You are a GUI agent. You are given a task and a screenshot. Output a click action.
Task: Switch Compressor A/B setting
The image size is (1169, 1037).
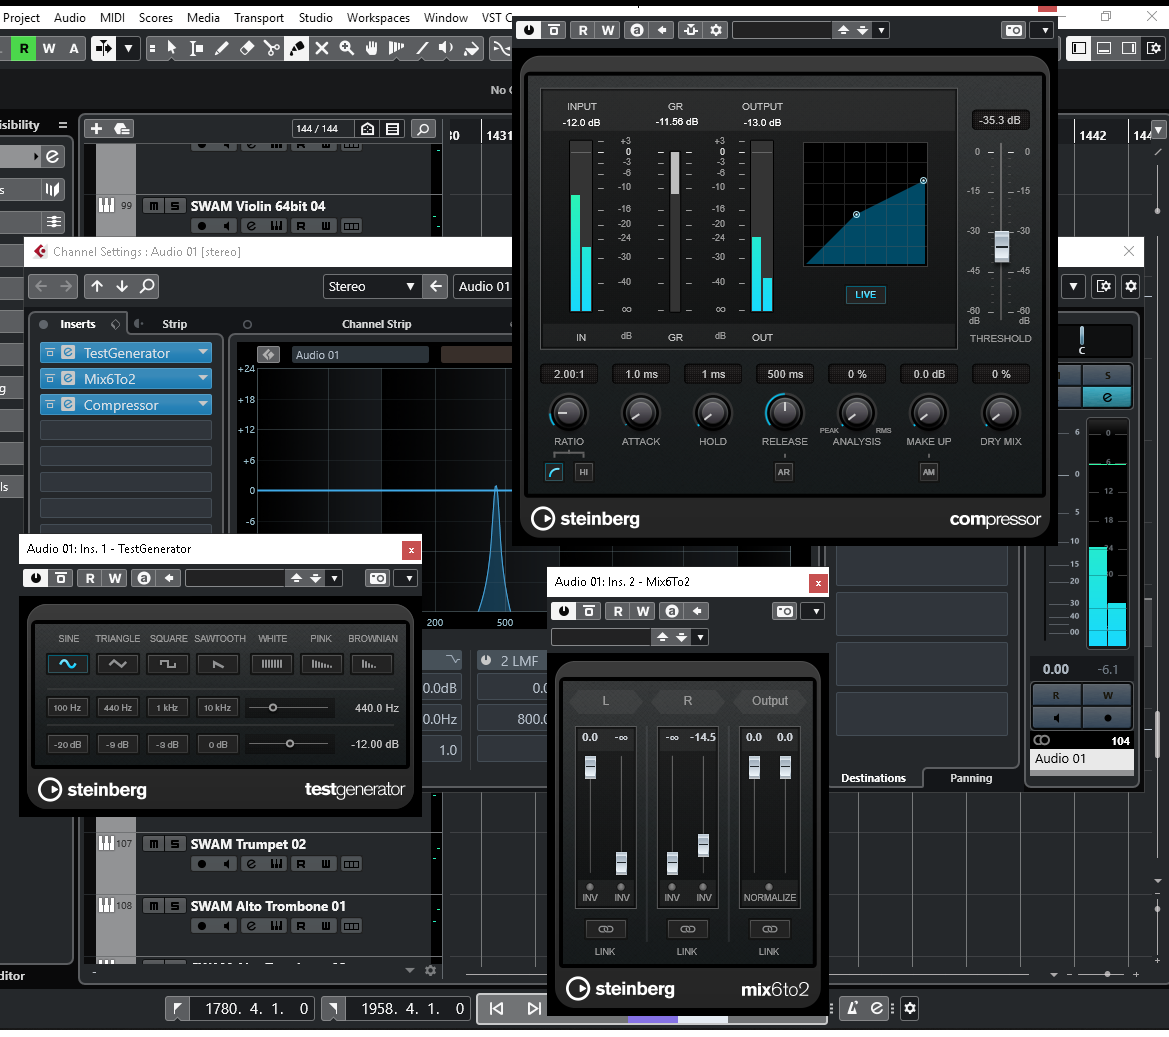coord(637,30)
